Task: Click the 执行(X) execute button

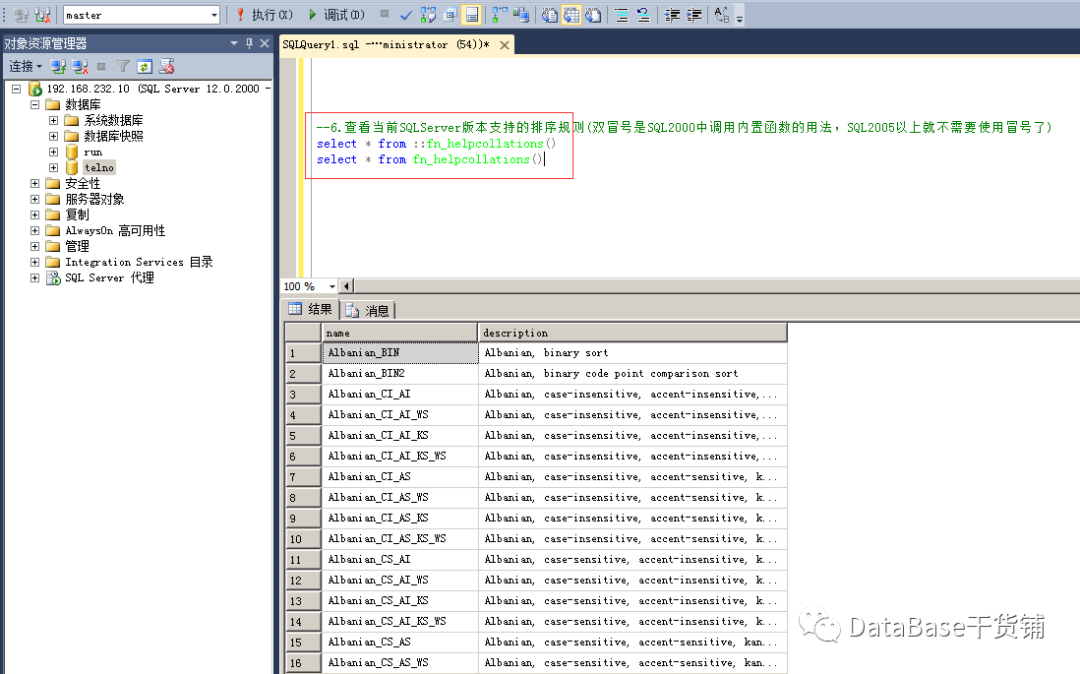Action: tap(264, 14)
